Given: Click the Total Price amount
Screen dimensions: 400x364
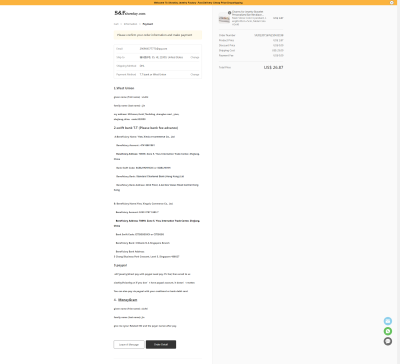Looking at the screenshot, I should (x=273, y=67).
